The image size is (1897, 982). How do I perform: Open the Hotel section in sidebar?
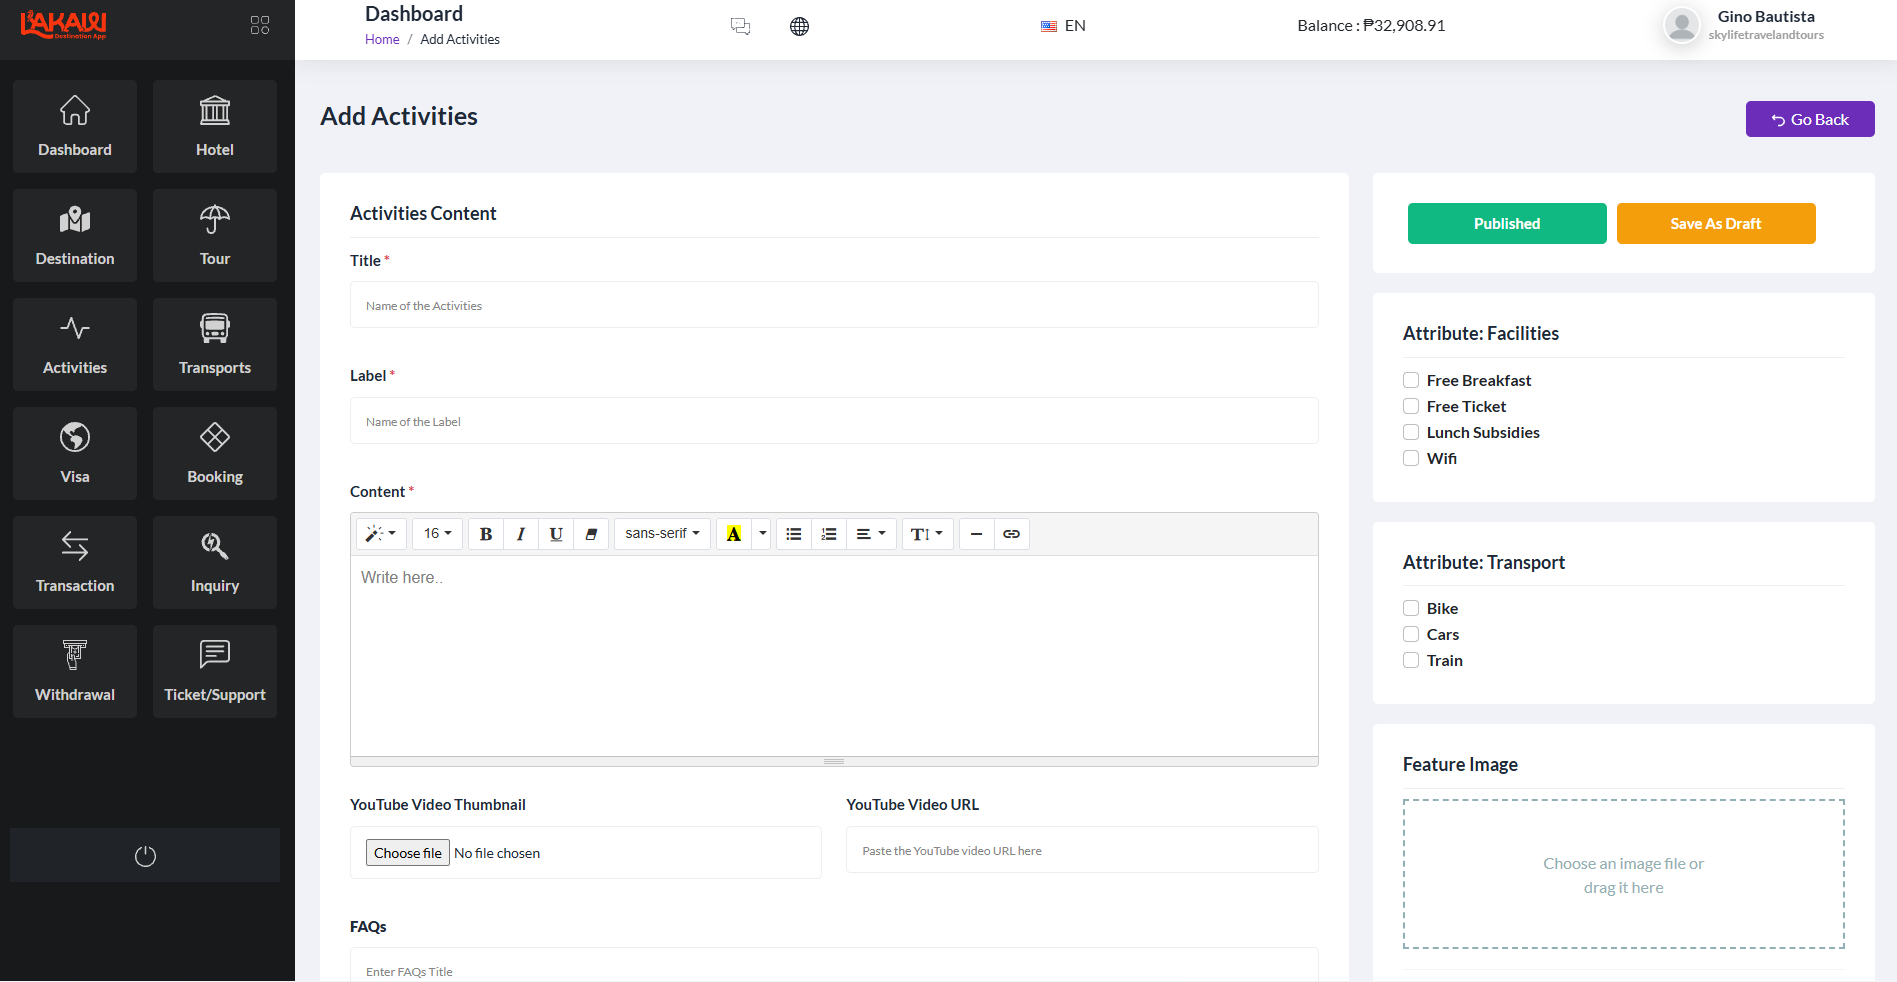point(215,126)
